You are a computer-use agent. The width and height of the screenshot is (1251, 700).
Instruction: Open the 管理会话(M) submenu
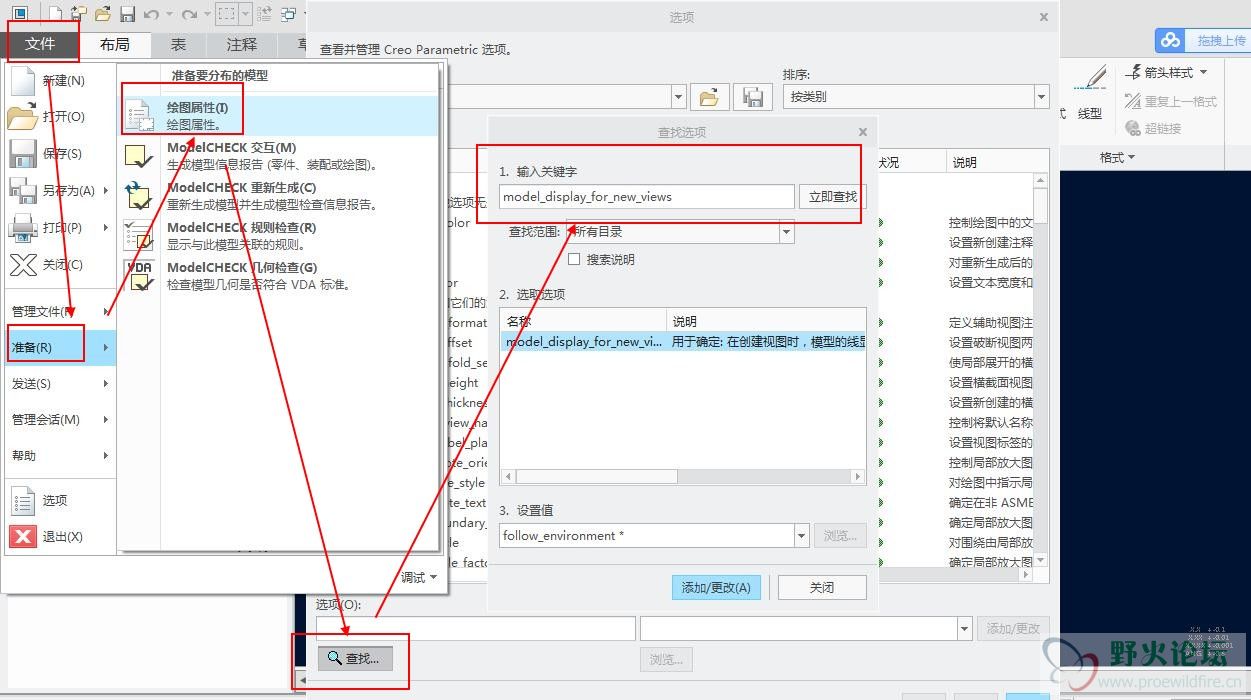[60, 419]
